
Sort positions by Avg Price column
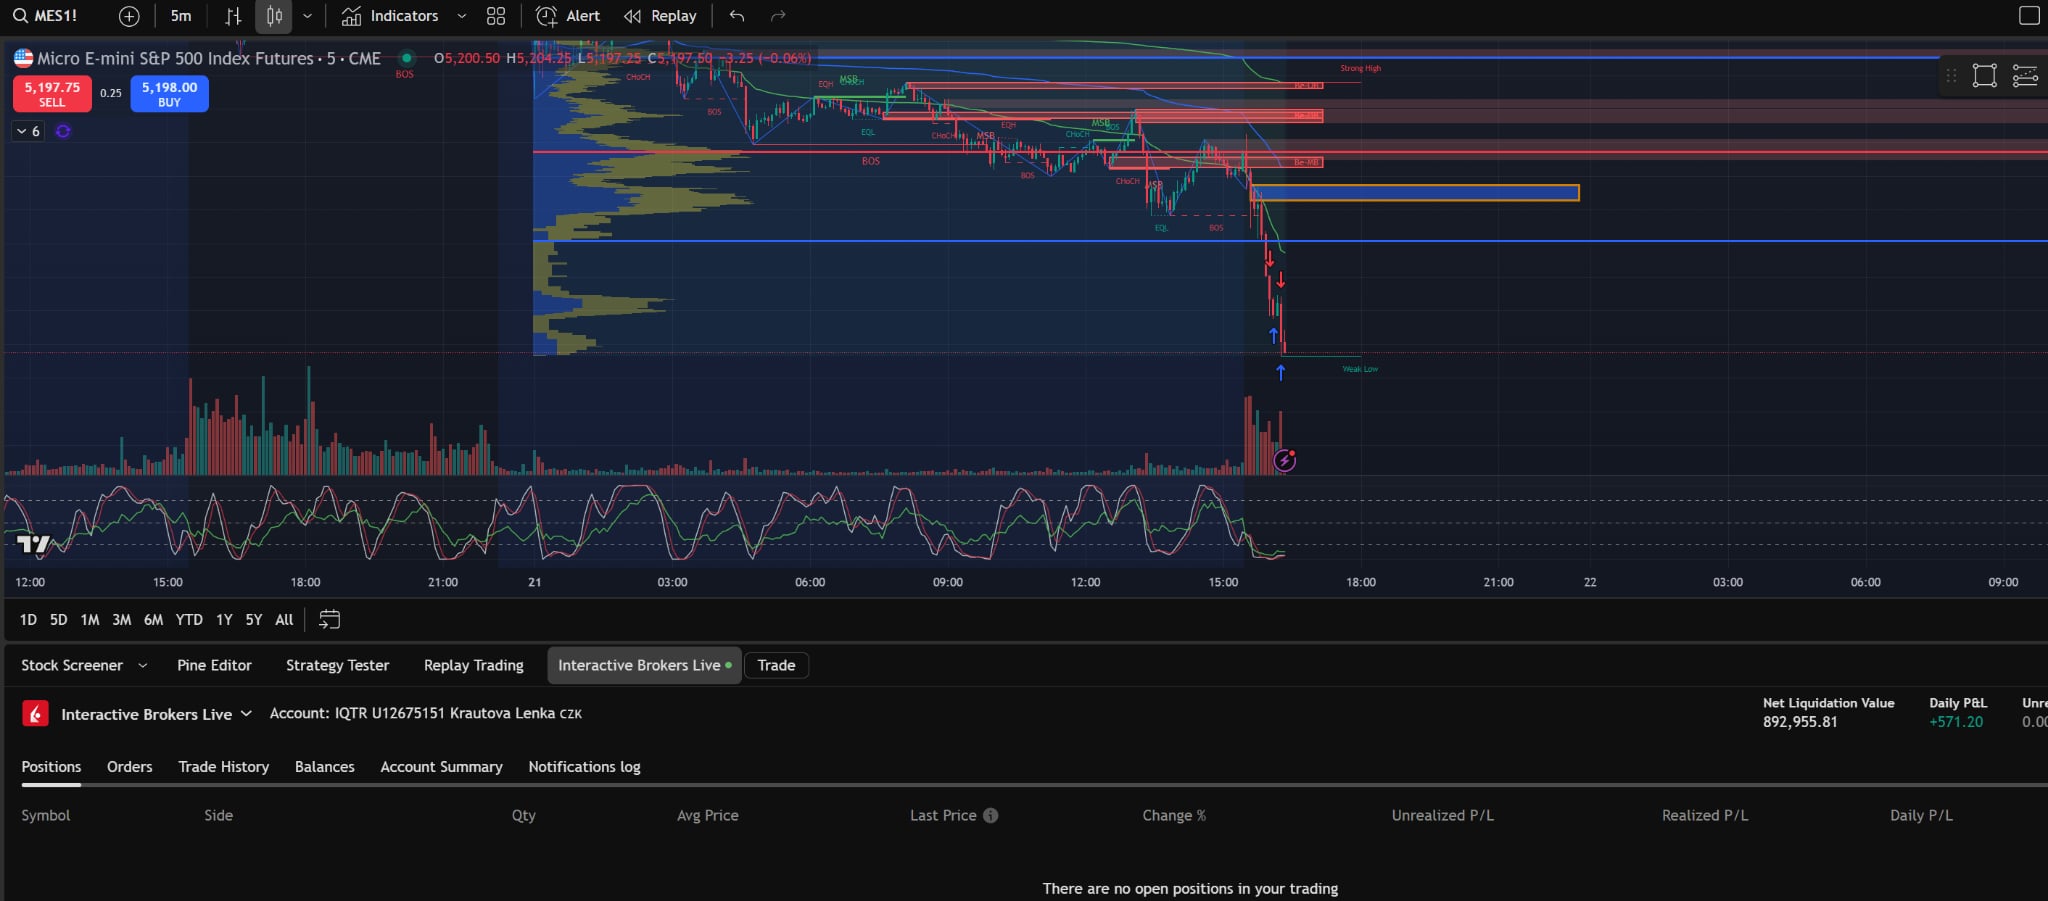coord(708,815)
